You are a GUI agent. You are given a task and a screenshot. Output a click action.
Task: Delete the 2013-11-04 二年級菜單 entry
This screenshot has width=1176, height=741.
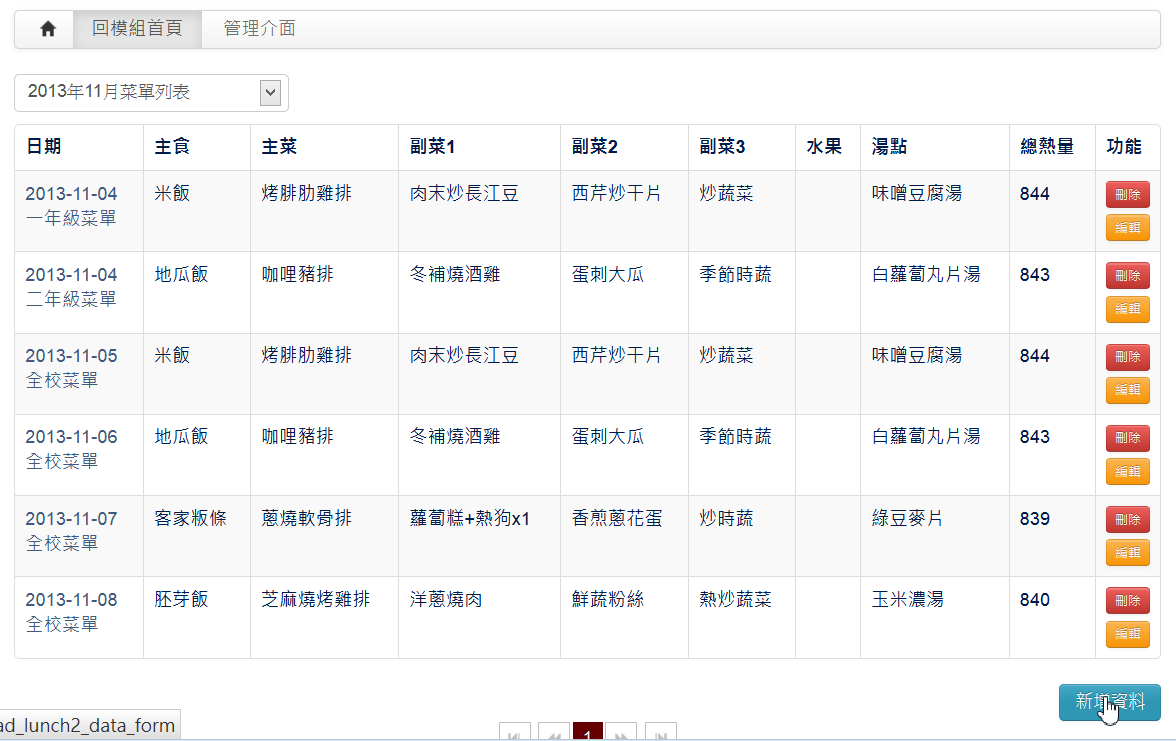(1127, 276)
